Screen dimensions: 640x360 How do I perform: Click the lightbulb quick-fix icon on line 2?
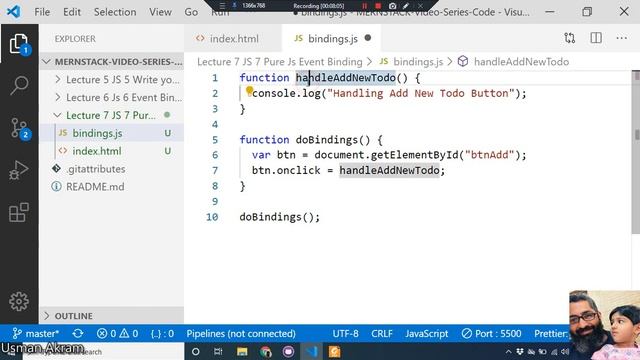click(249, 90)
